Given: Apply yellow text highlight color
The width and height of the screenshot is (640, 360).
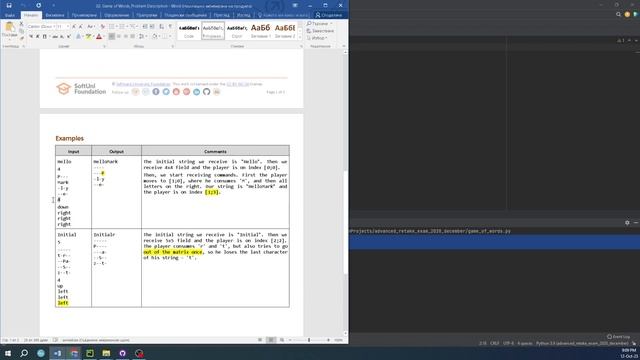Looking at the screenshot, I should click(x=88, y=37).
